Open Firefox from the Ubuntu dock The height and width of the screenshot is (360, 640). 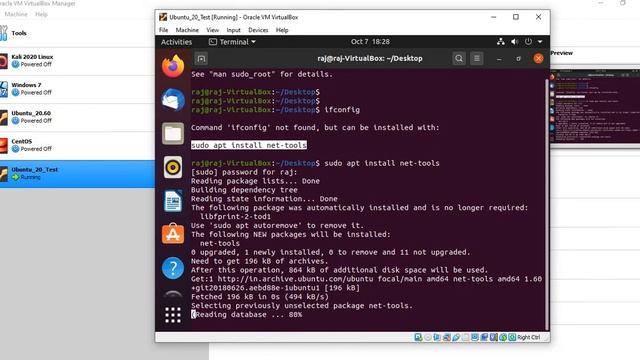coord(173,66)
